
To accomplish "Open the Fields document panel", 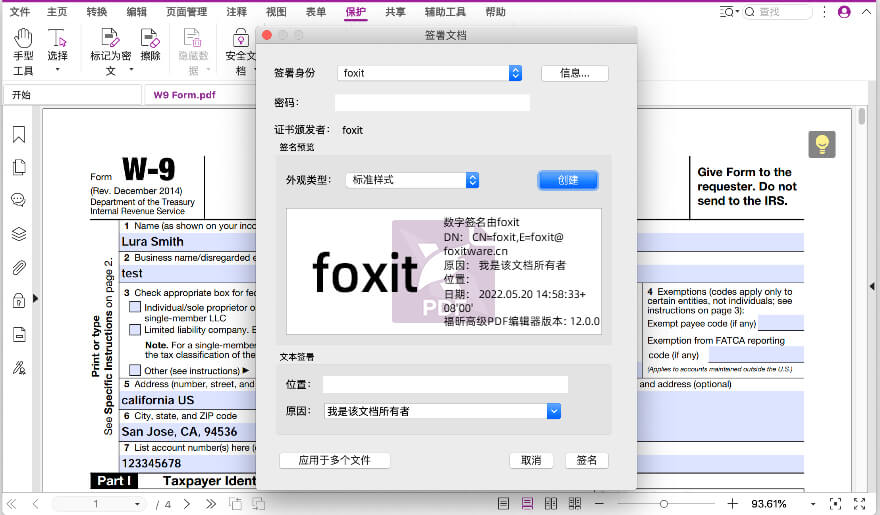I will 19,334.
